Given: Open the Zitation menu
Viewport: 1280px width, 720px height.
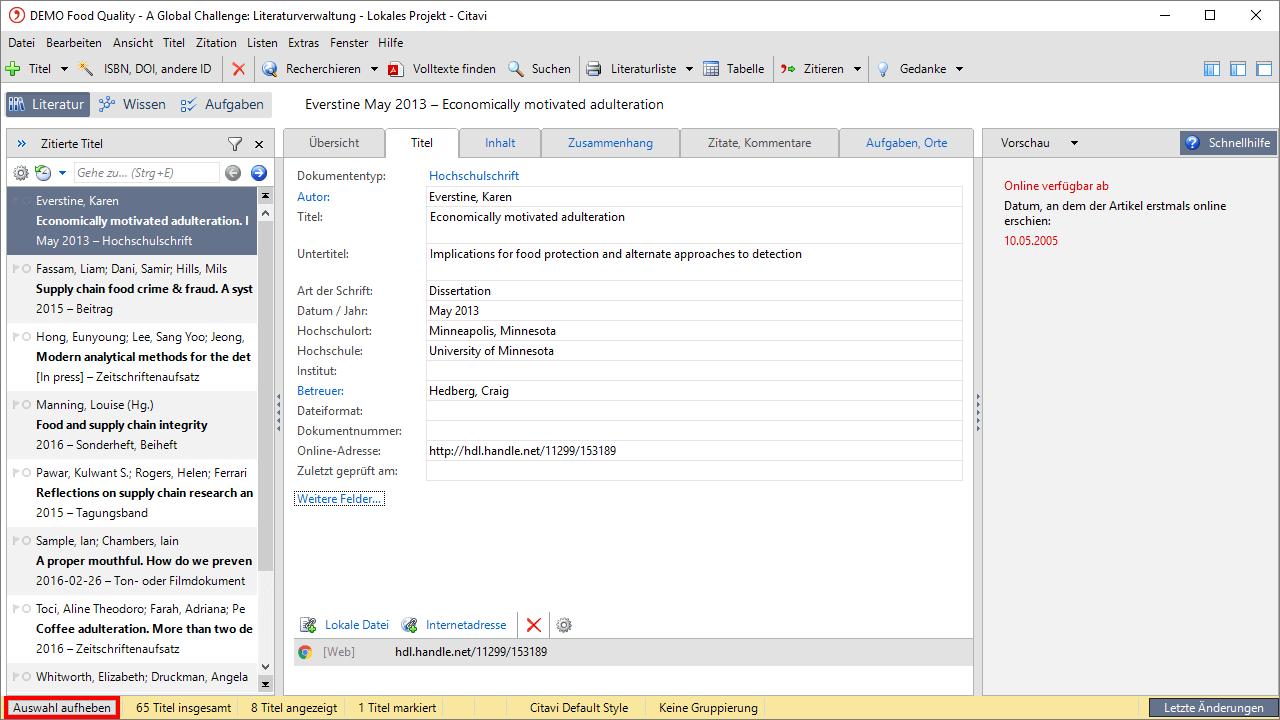Looking at the screenshot, I should [x=216, y=43].
